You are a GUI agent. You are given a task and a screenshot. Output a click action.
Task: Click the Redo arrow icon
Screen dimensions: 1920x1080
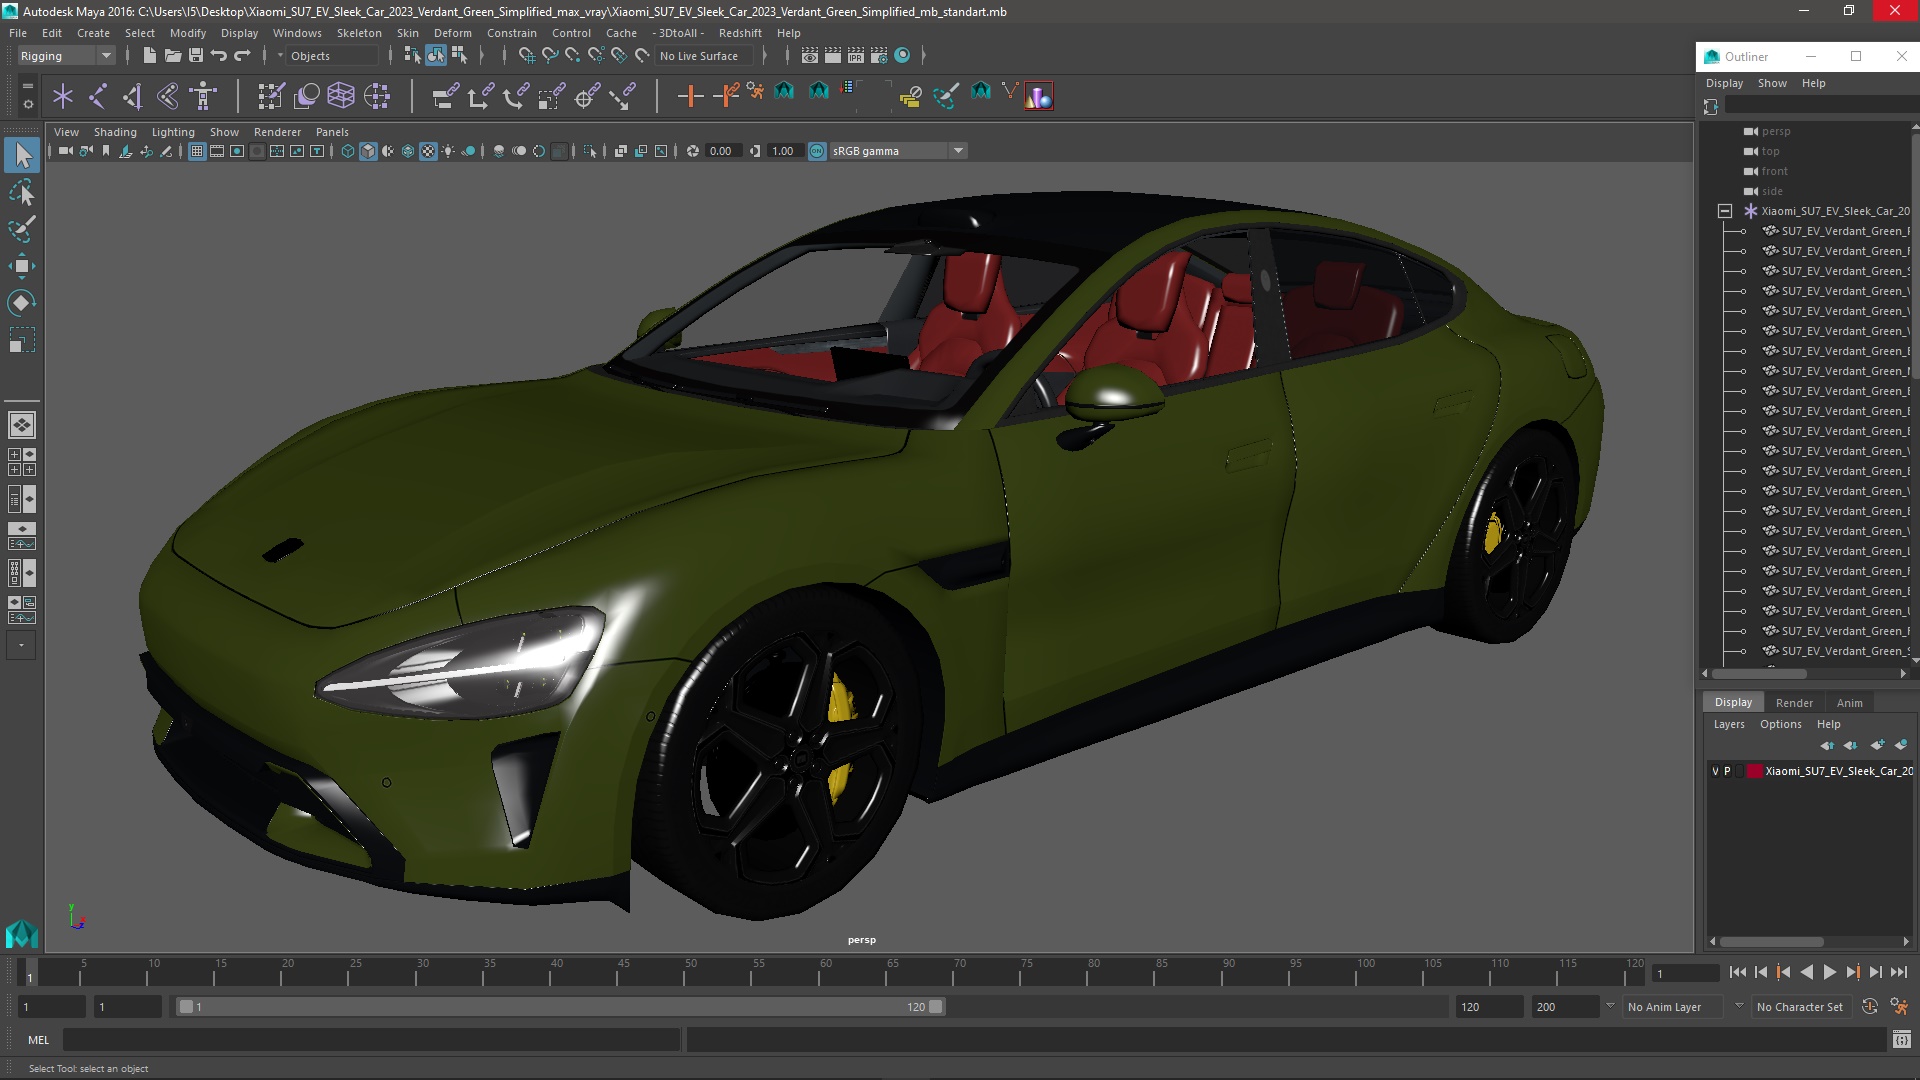click(241, 56)
